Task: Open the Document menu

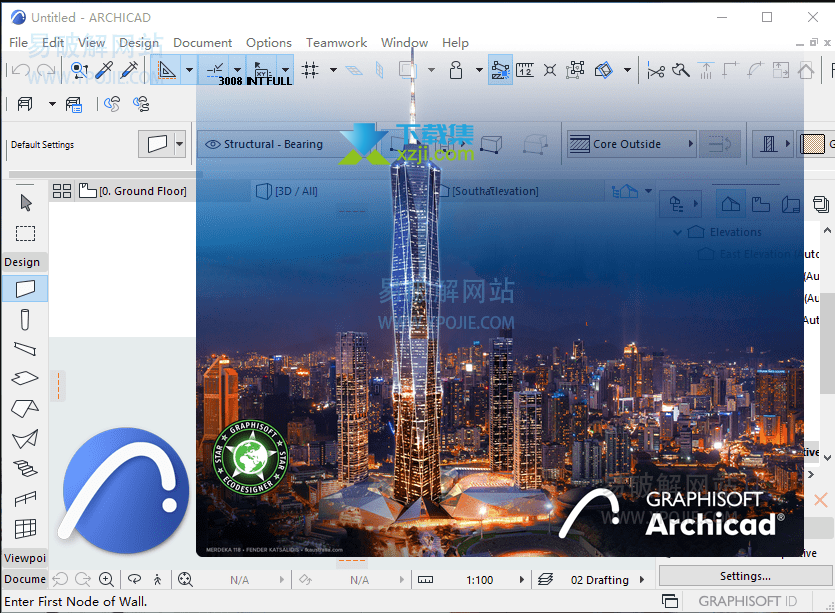Action: pyautogui.click(x=202, y=43)
